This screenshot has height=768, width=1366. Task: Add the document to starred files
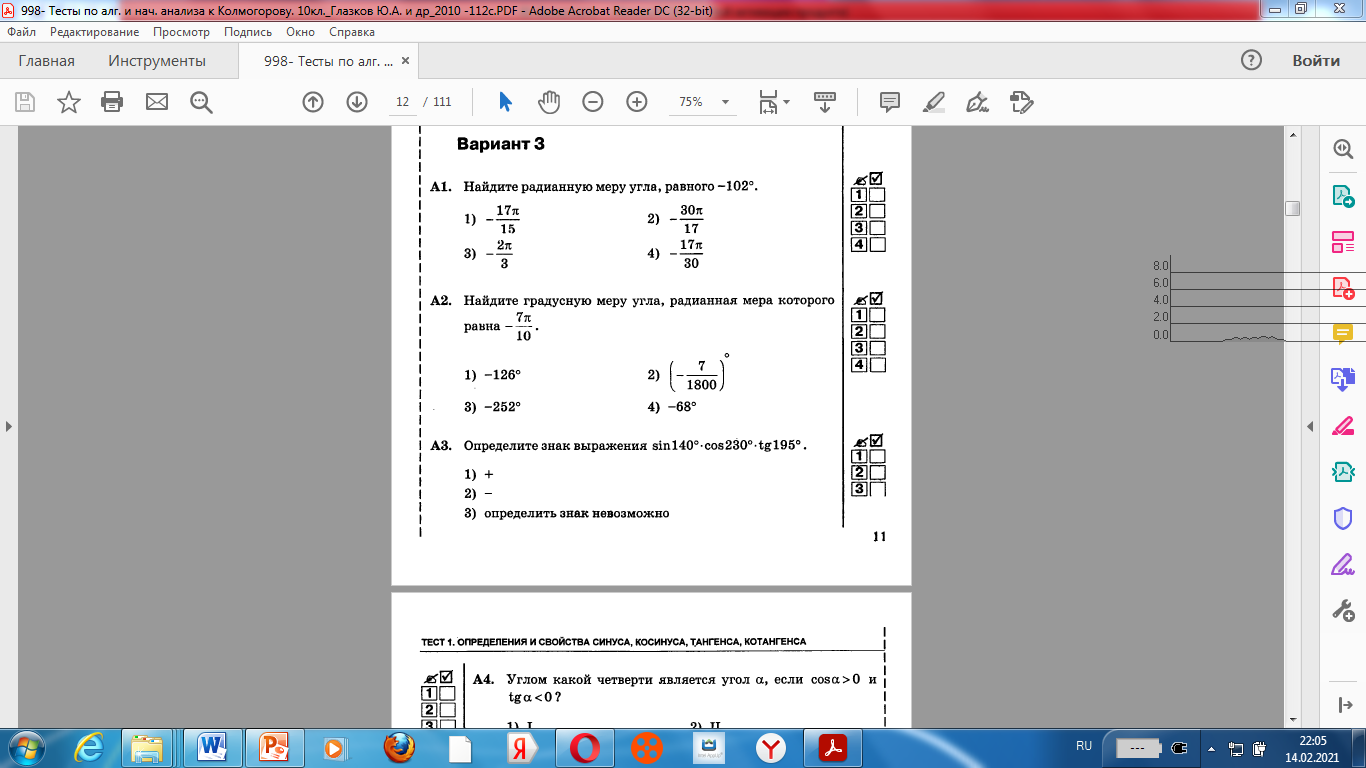tap(69, 102)
